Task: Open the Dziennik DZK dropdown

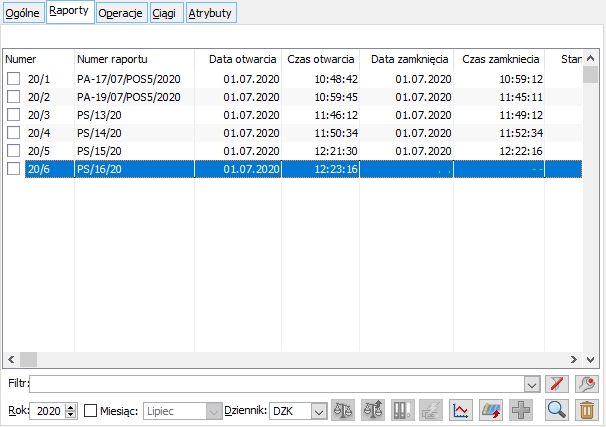Action: (319, 411)
